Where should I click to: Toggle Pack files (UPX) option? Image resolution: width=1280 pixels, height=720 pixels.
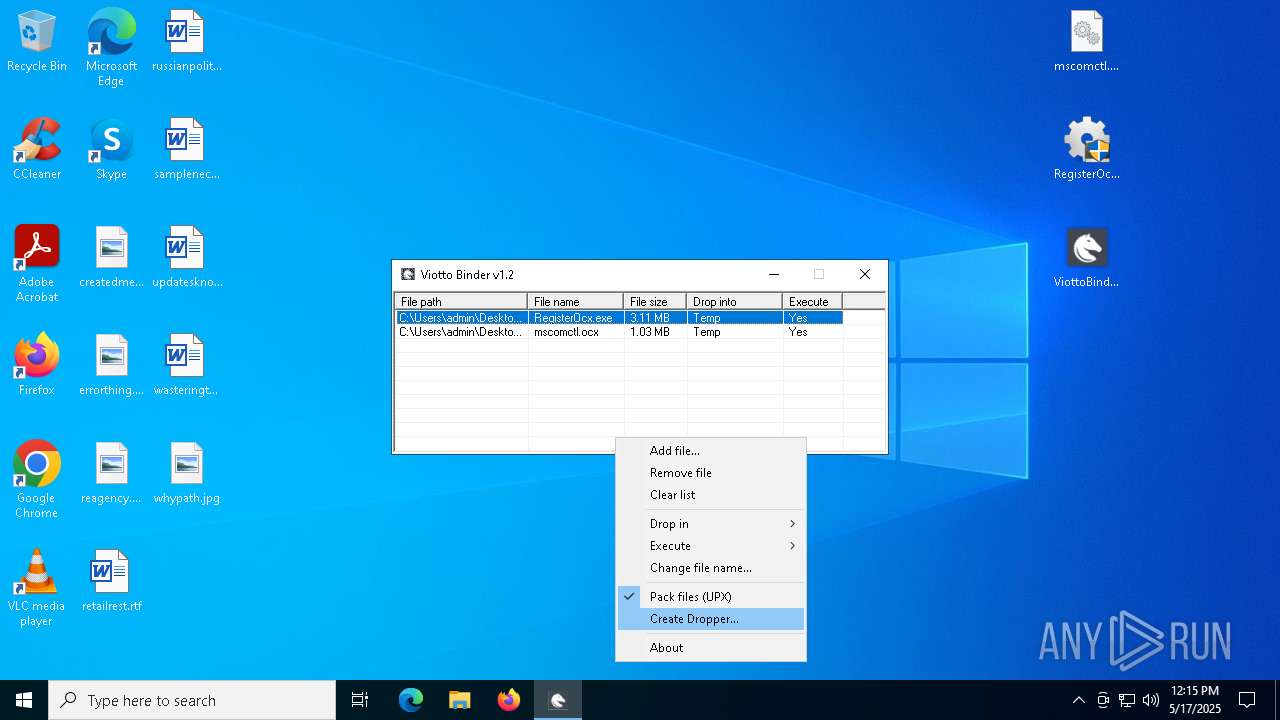(x=710, y=597)
